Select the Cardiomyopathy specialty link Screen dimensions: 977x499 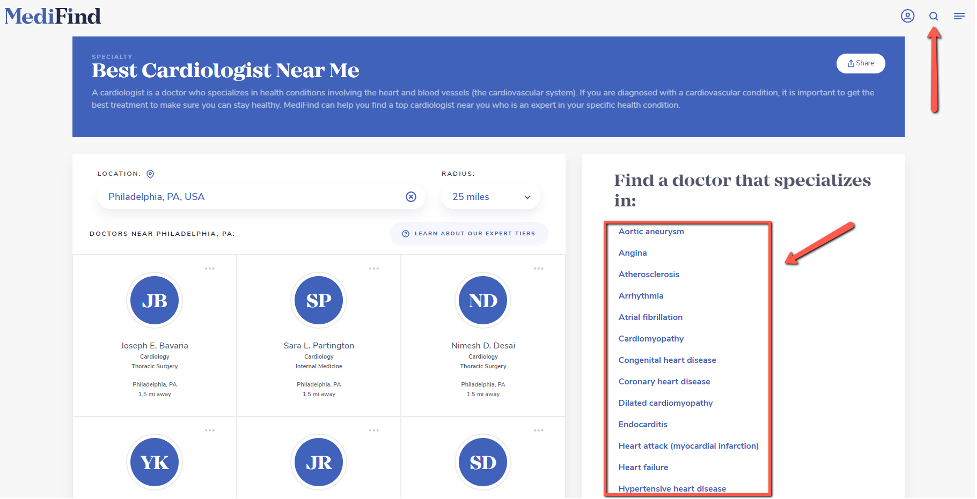coord(651,339)
